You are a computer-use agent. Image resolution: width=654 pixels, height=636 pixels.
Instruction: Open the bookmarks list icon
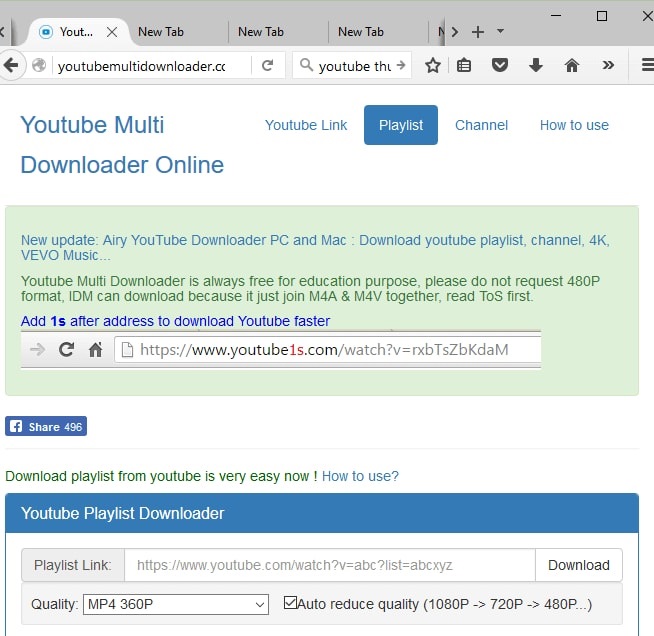click(x=464, y=65)
